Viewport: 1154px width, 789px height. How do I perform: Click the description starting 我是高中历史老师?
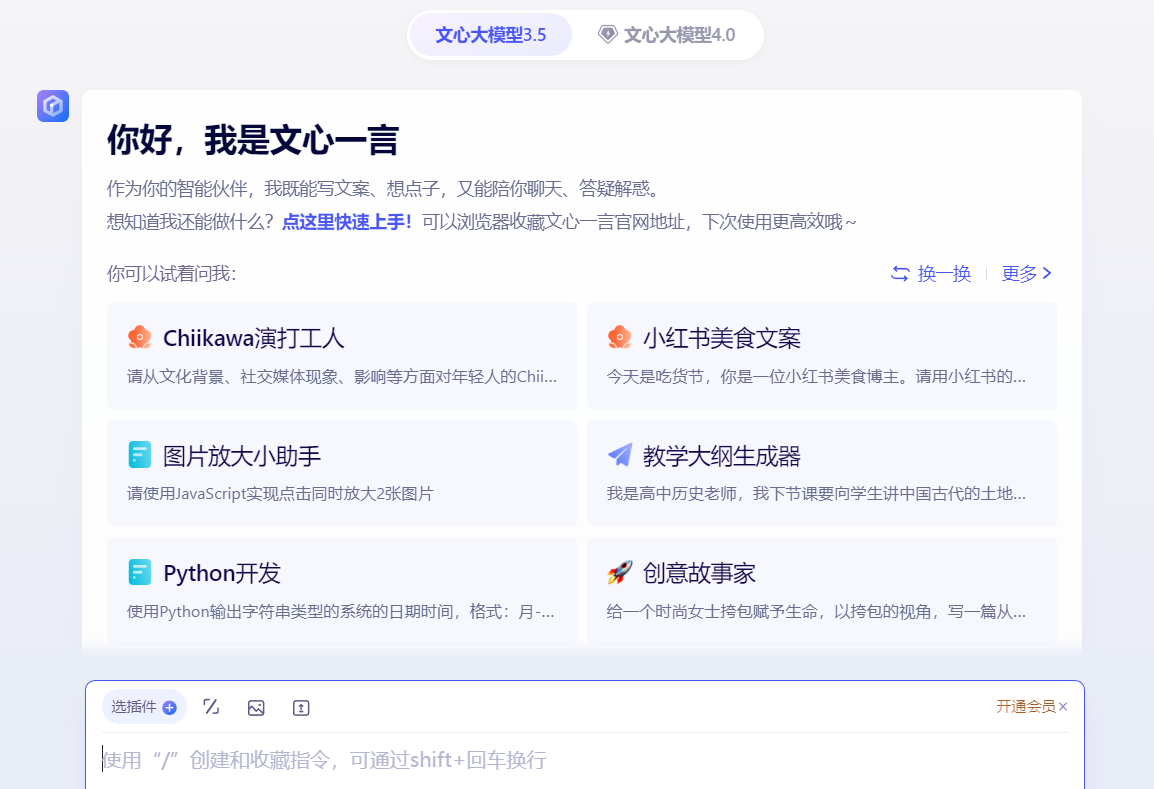point(816,494)
